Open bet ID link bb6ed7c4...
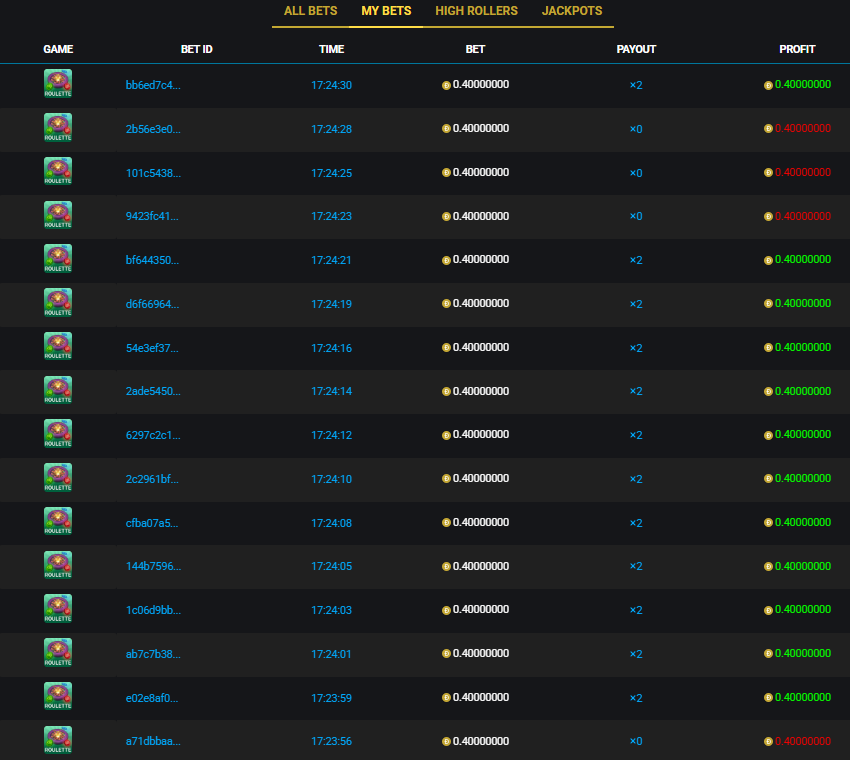Image resolution: width=850 pixels, height=760 pixels. coord(153,85)
